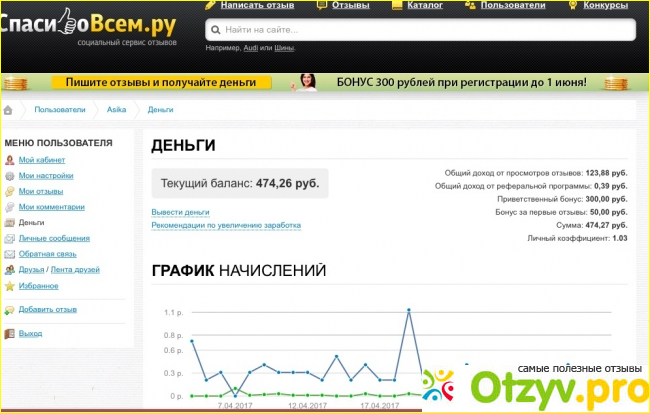Click the door icon beside Выход
The height and width of the screenshot is (413, 650).
click(x=10, y=333)
